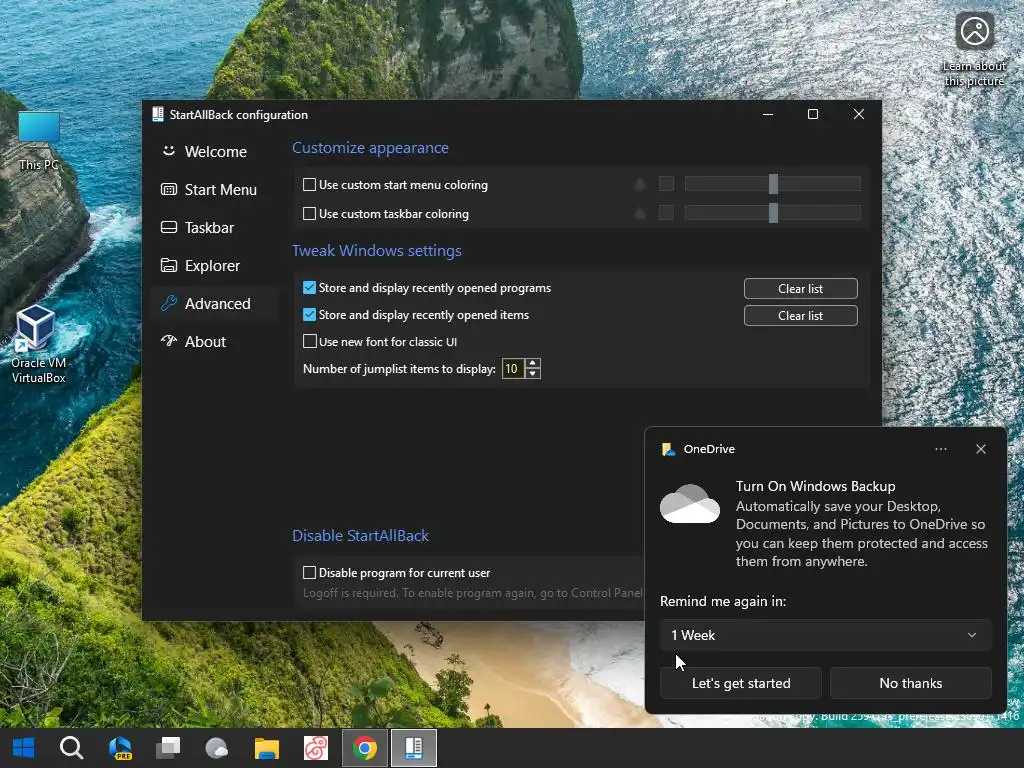The height and width of the screenshot is (768, 1024).
Task: Go to the Welcome section
Action: [216, 152]
